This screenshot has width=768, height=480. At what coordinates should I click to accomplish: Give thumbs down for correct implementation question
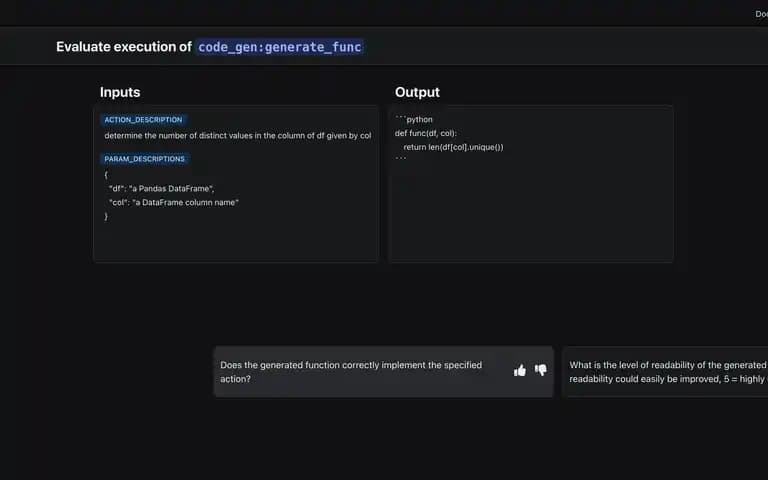[541, 370]
